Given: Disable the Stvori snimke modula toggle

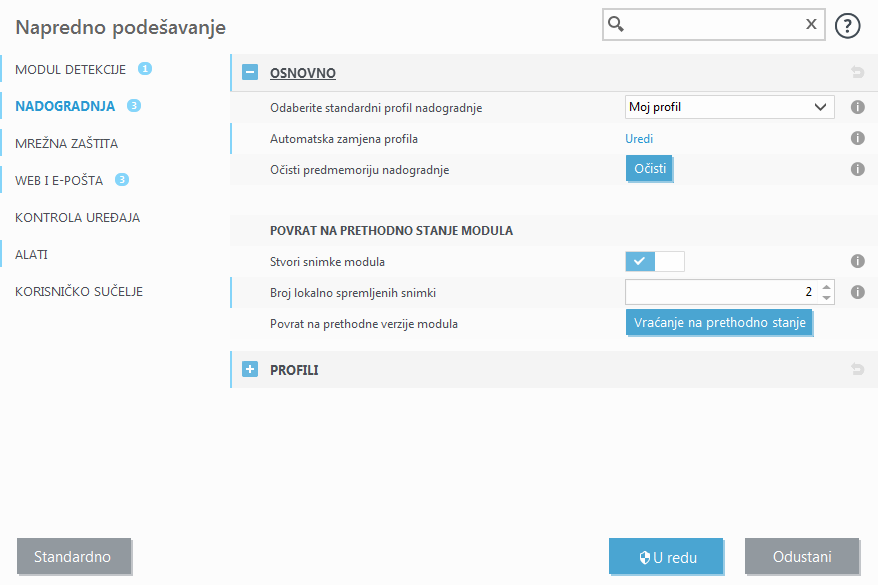Looking at the screenshot, I should (x=669, y=261).
